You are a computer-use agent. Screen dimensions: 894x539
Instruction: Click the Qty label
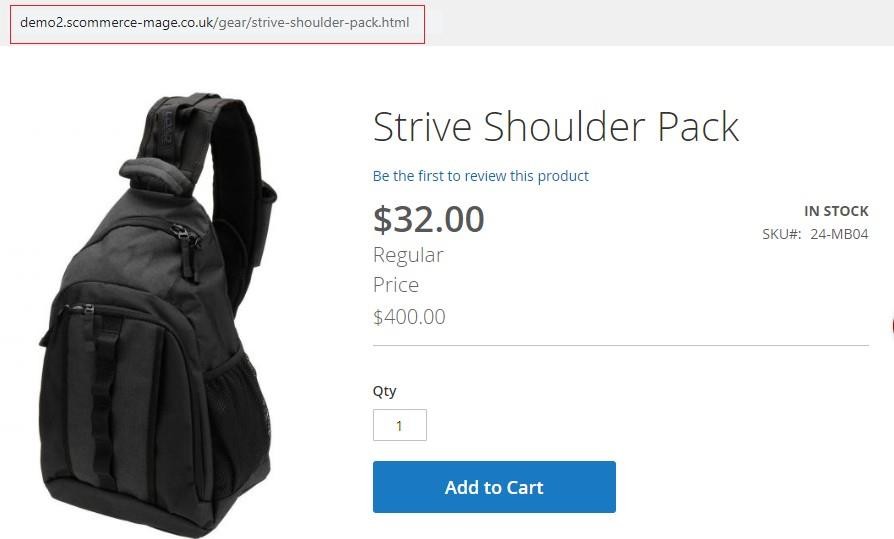pyautogui.click(x=384, y=391)
